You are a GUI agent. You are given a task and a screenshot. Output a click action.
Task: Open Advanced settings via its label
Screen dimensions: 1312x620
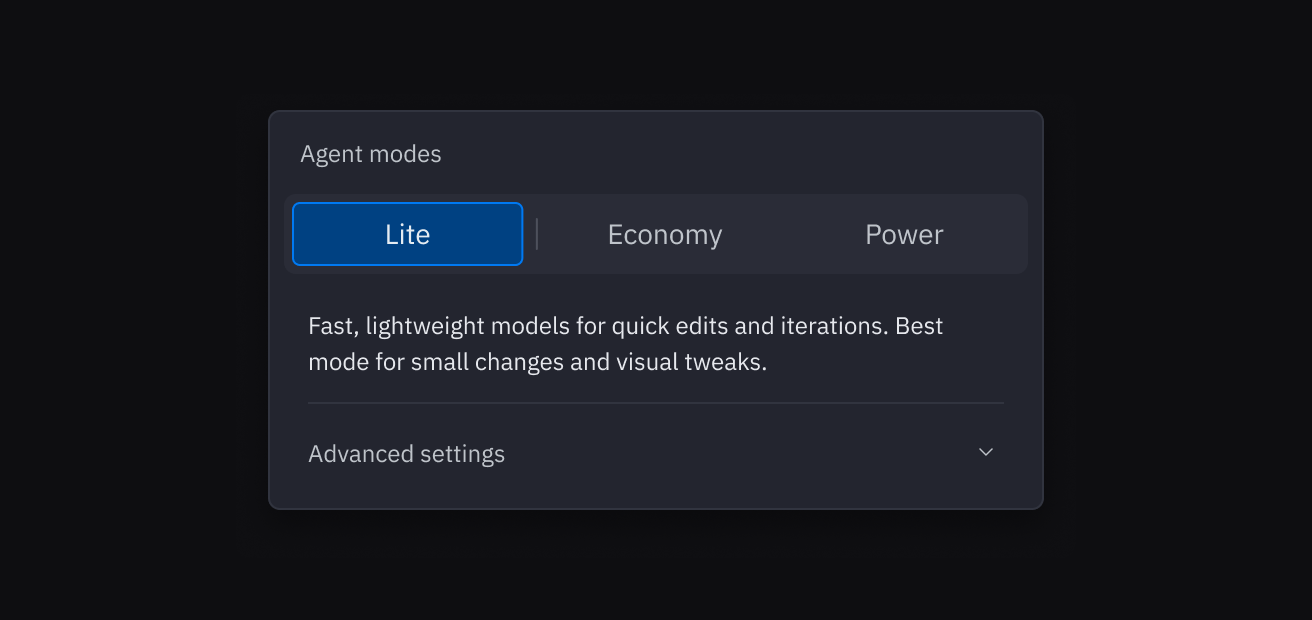[406, 453]
